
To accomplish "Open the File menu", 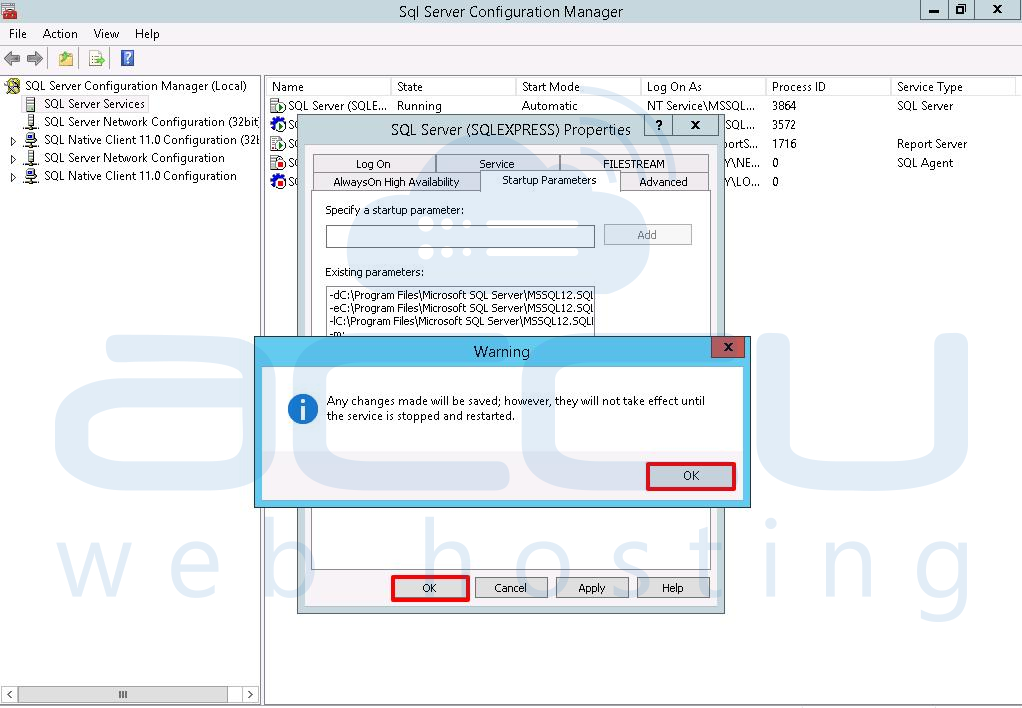I will coord(18,34).
